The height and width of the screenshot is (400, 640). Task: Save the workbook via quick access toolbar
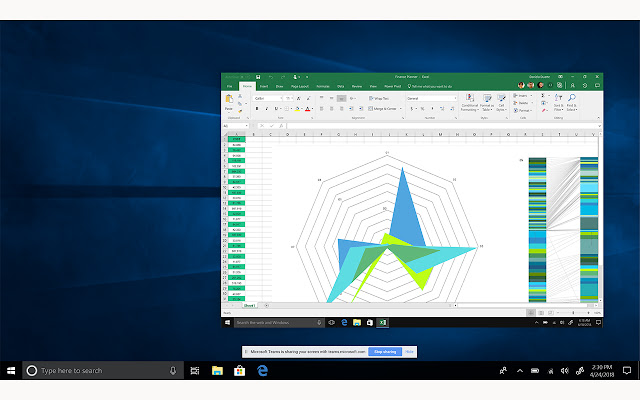tap(258, 77)
